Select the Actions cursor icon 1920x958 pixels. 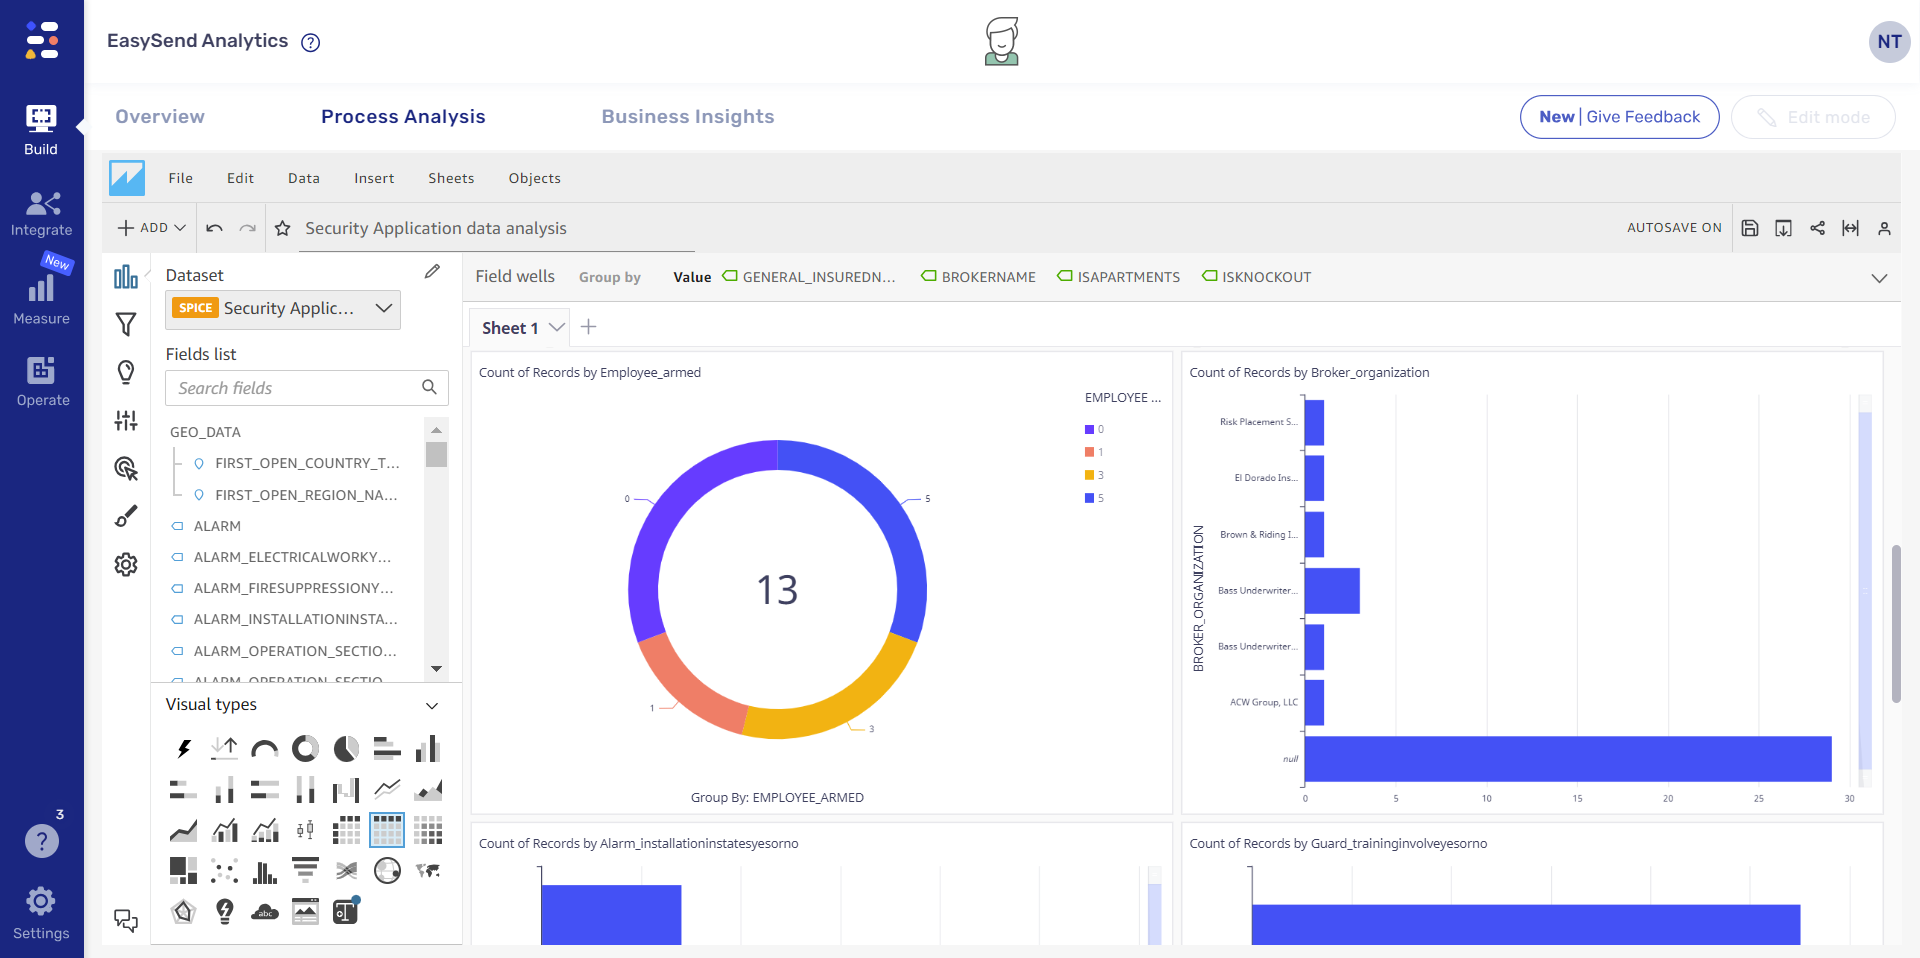(x=126, y=468)
